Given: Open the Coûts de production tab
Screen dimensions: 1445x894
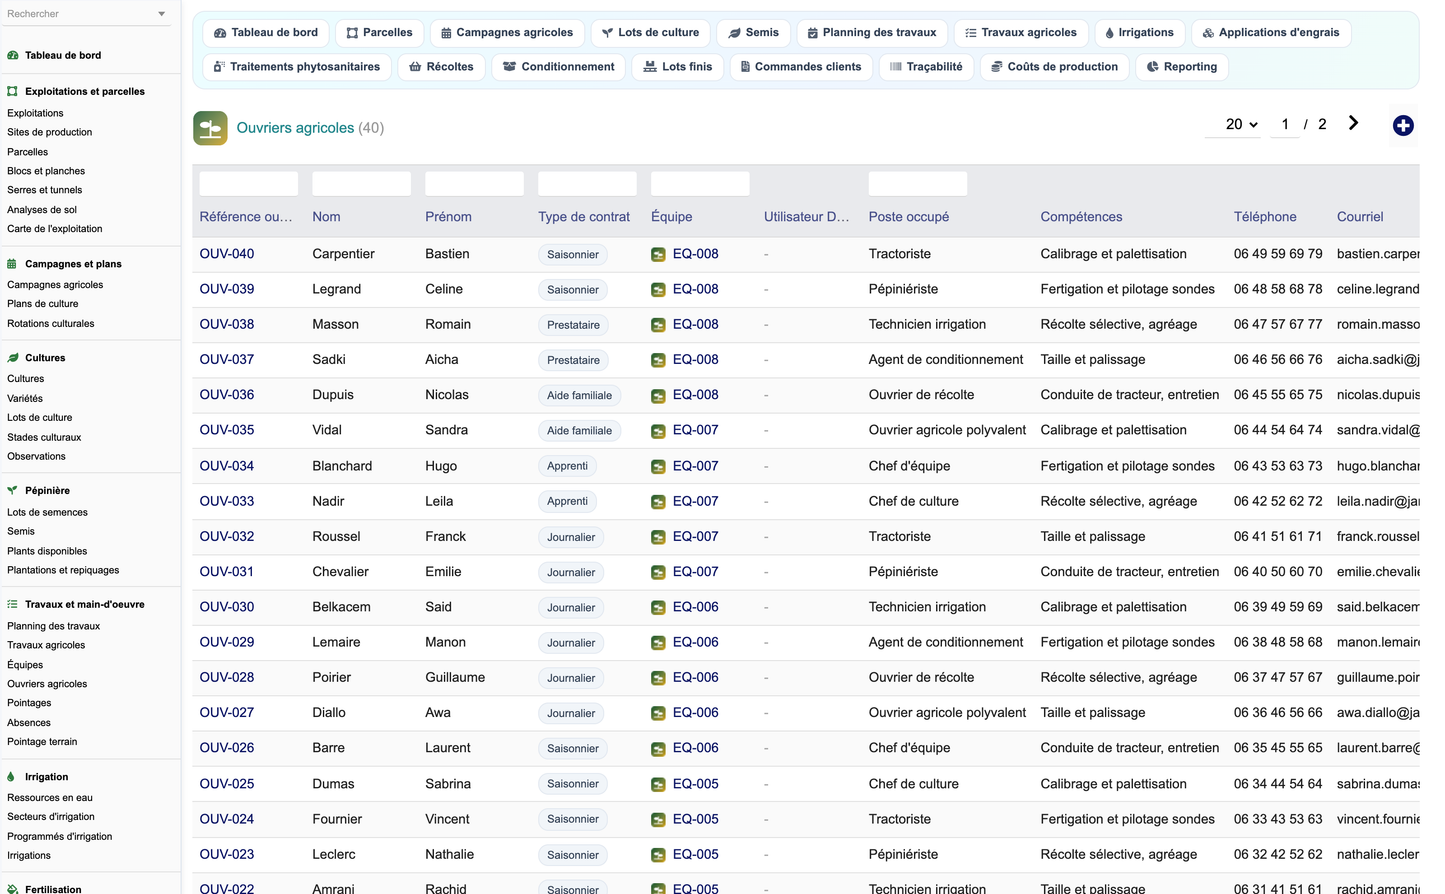Looking at the screenshot, I should pyautogui.click(x=1054, y=67).
